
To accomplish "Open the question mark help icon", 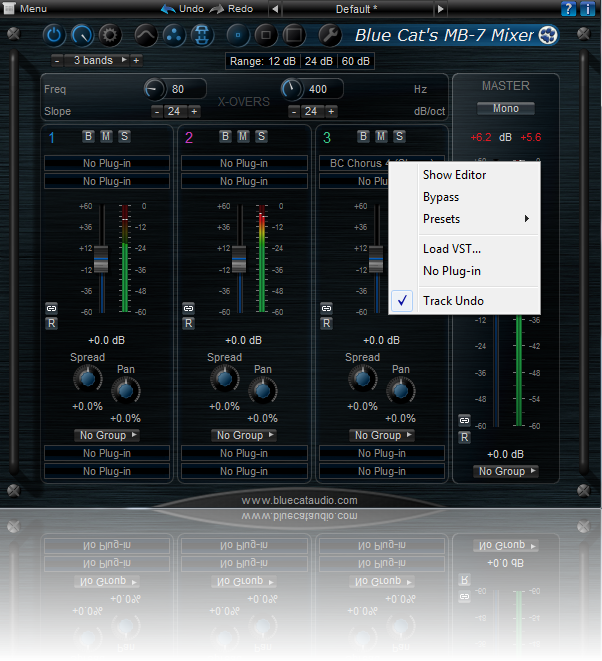I will [x=568, y=8].
